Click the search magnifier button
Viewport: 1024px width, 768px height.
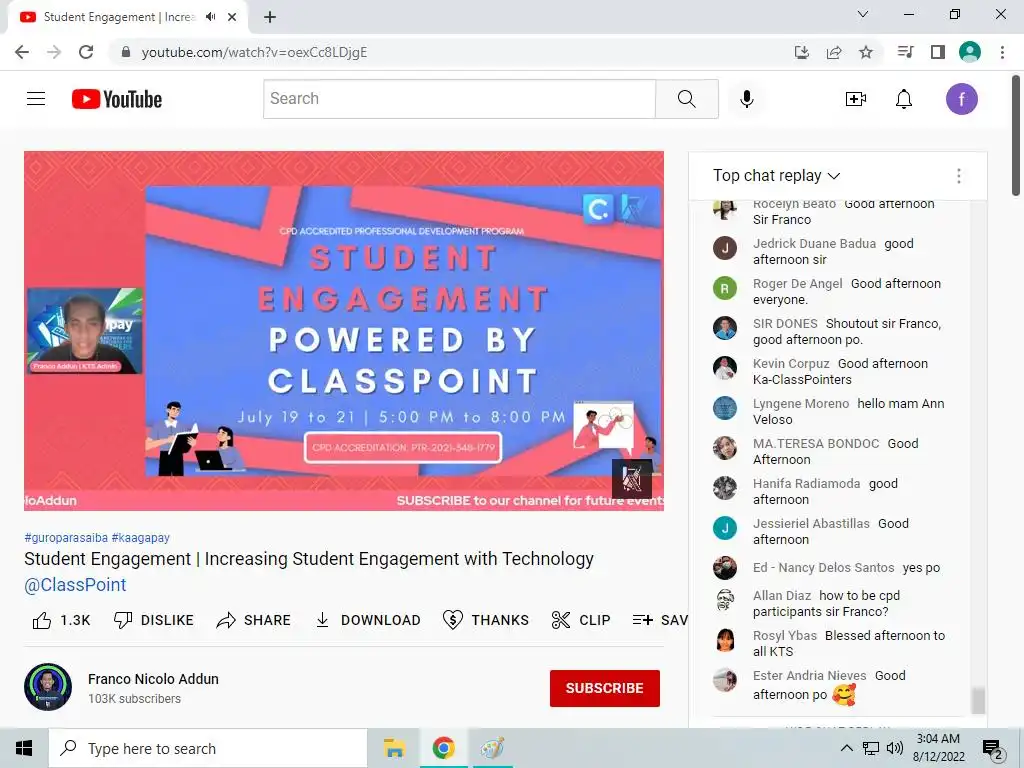point(686,99)
